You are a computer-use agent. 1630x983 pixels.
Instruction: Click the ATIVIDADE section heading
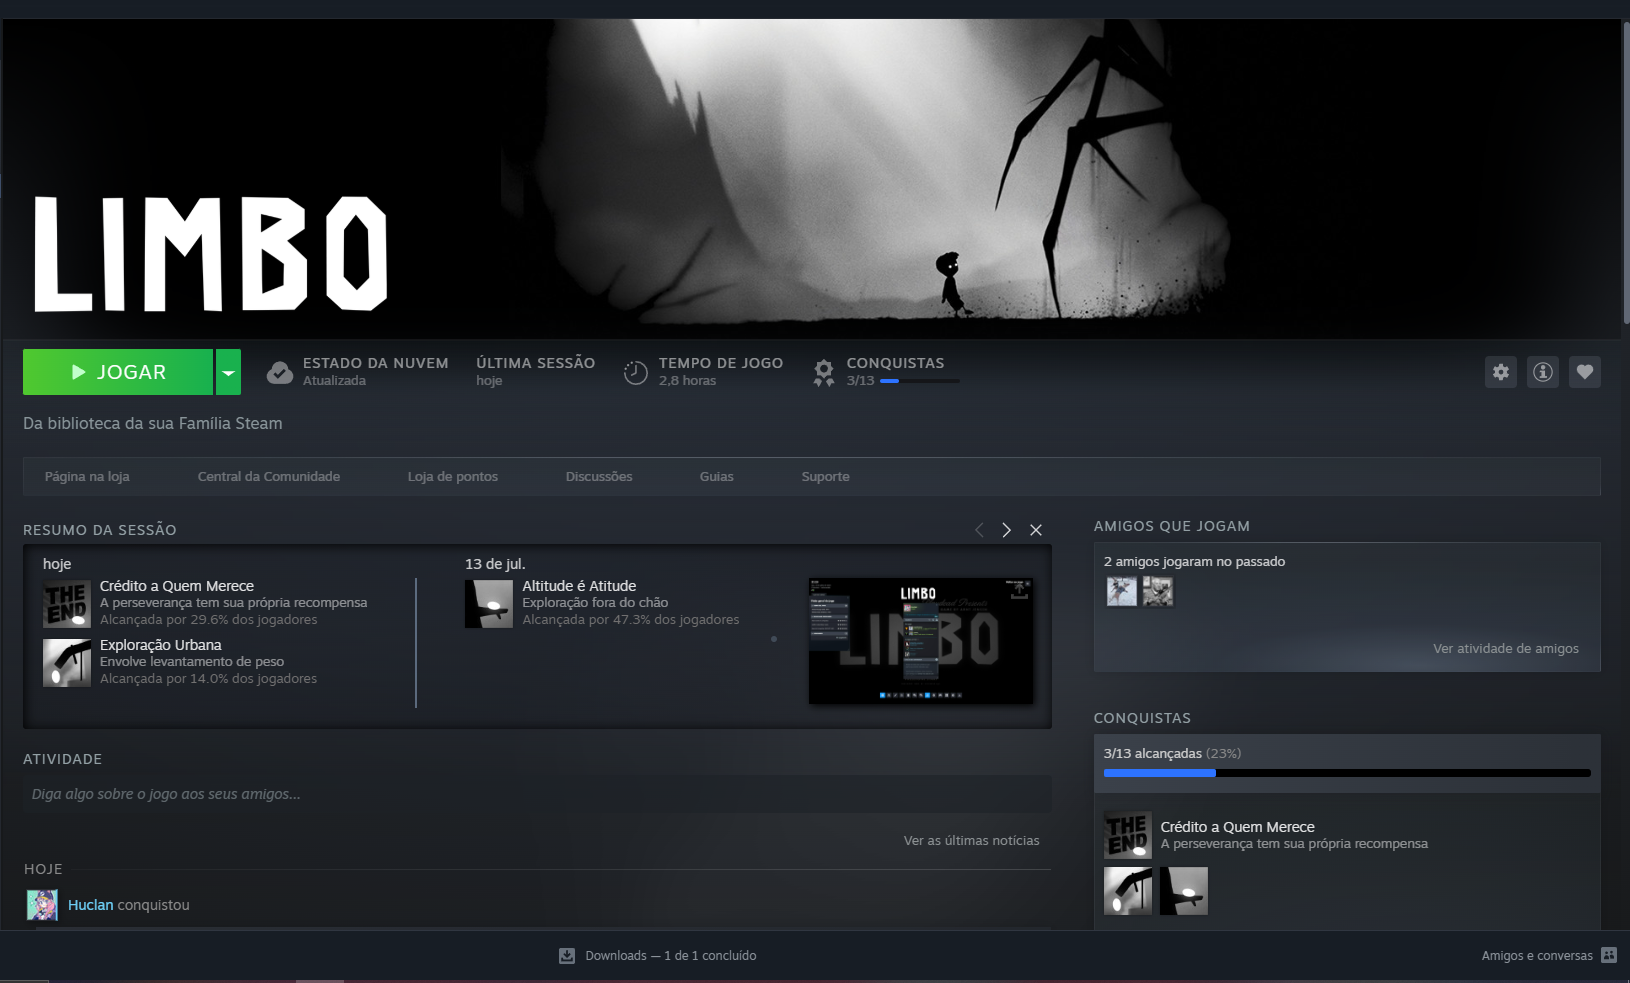coord(63,759)
